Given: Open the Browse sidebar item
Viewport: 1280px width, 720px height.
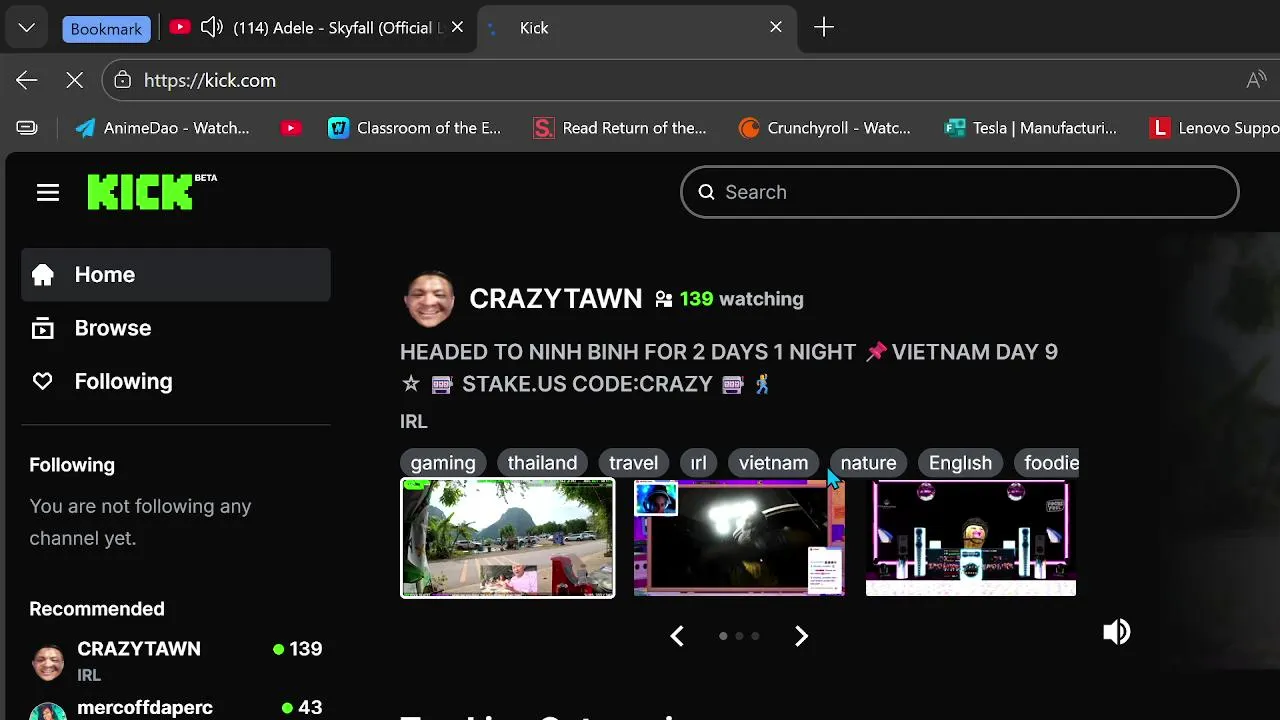Looking at the screenshot, I should point(176,328).
